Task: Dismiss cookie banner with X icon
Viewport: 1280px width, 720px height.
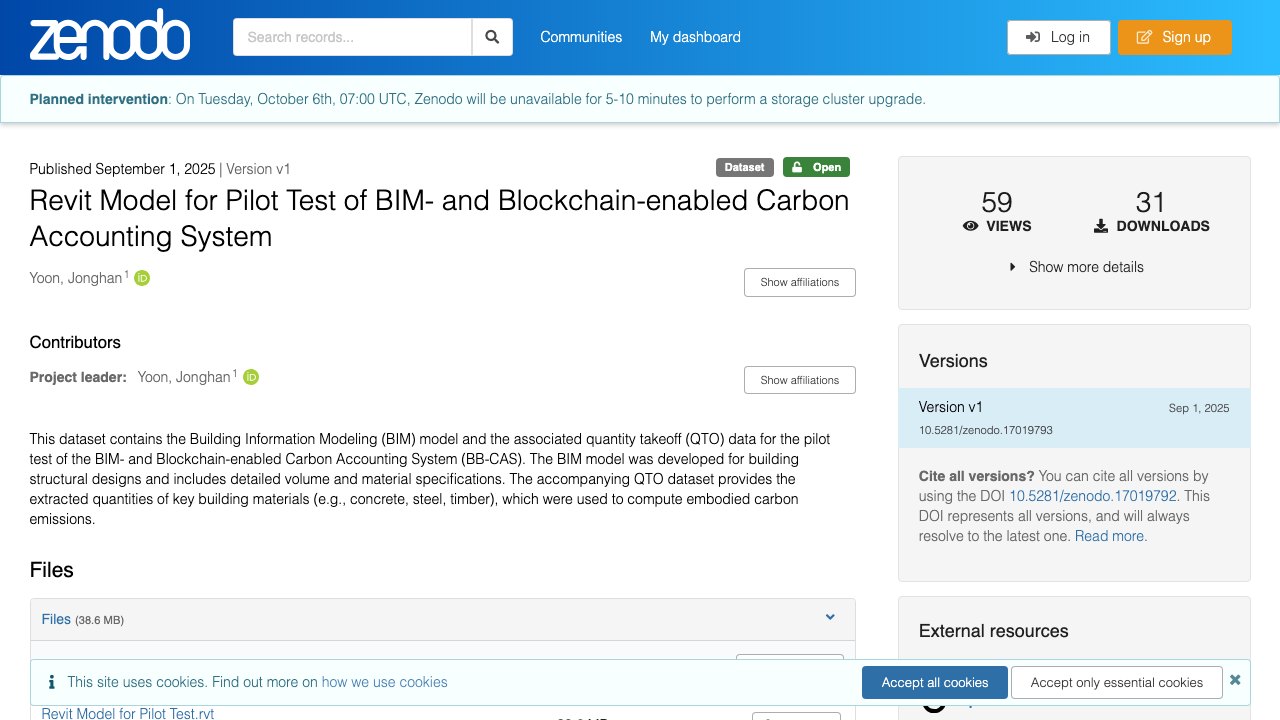Action: coord(1235,680)
